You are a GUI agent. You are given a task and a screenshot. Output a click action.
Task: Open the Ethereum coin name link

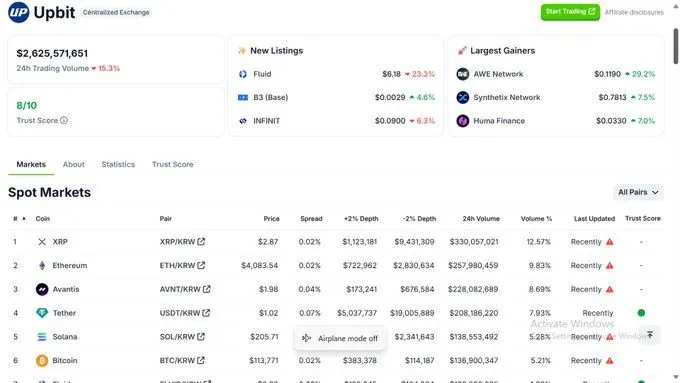coord(70,265)
